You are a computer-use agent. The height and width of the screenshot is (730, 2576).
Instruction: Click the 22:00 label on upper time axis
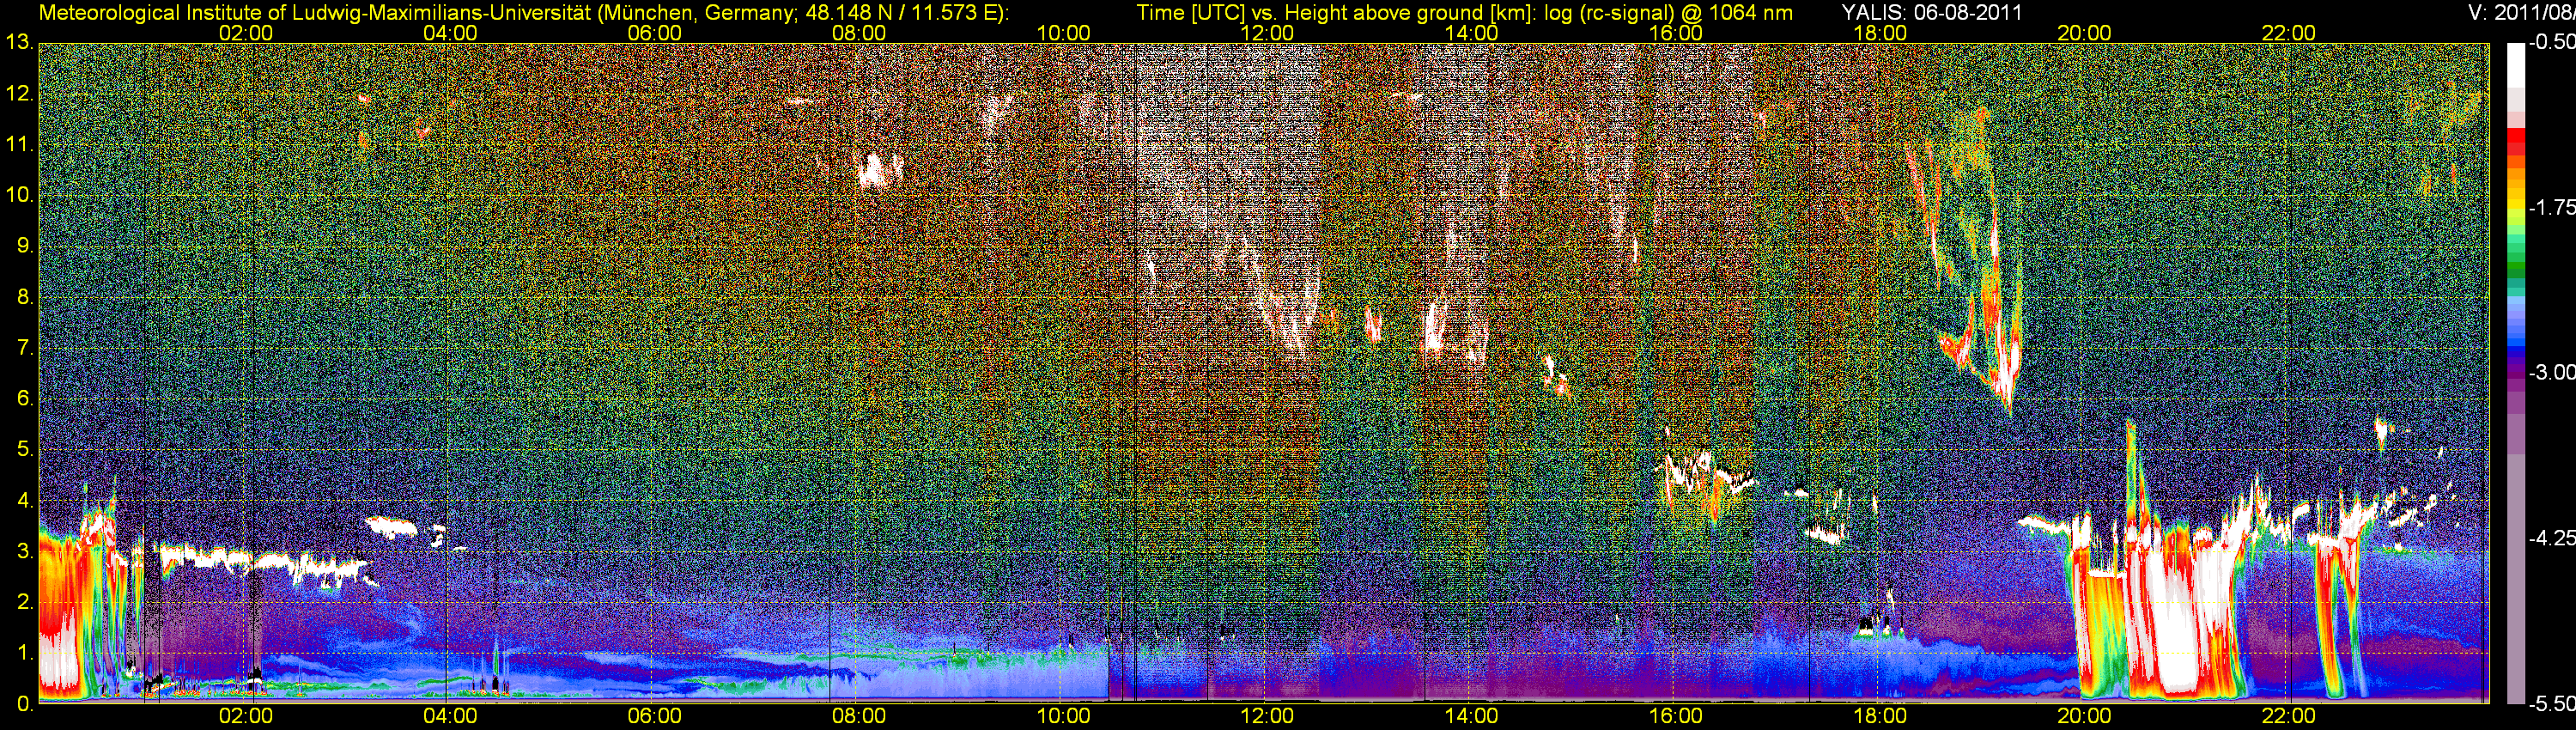tap(2288, 33)
